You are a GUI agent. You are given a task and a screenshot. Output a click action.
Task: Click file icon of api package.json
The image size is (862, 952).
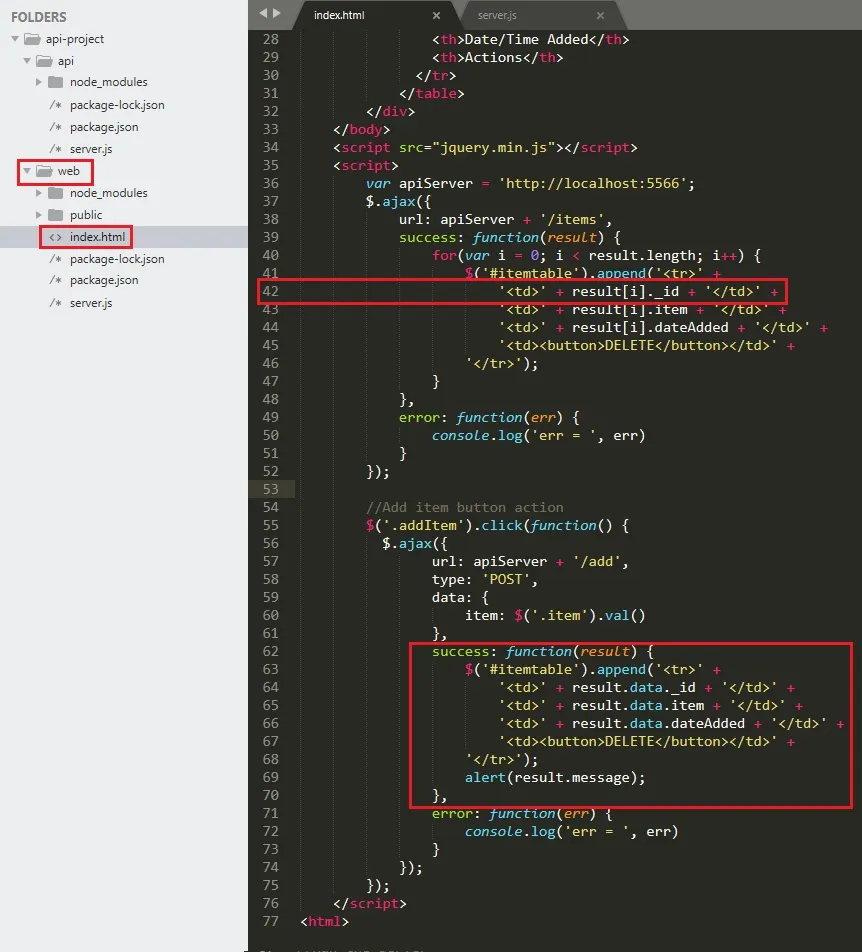[56, 127]
